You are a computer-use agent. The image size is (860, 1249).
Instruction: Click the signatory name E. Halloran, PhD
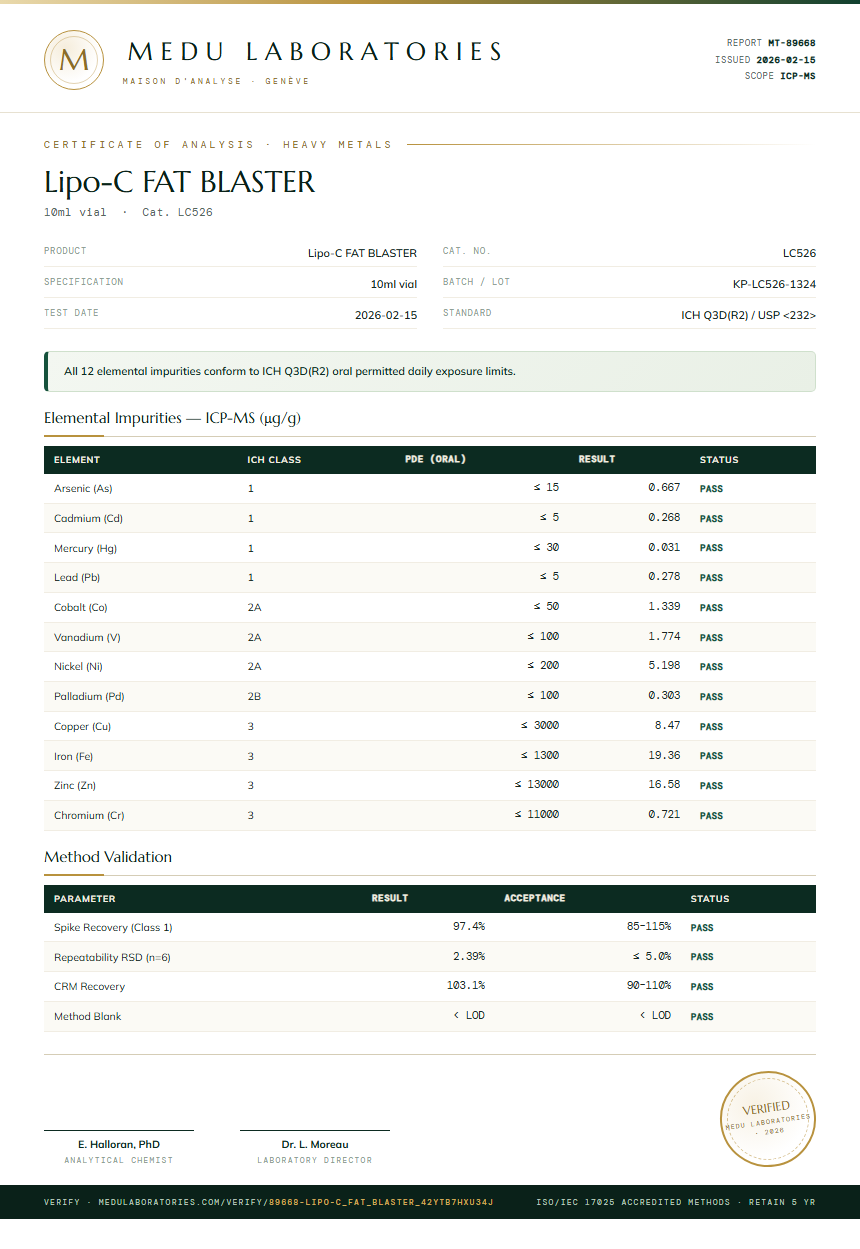(119, 1144)
